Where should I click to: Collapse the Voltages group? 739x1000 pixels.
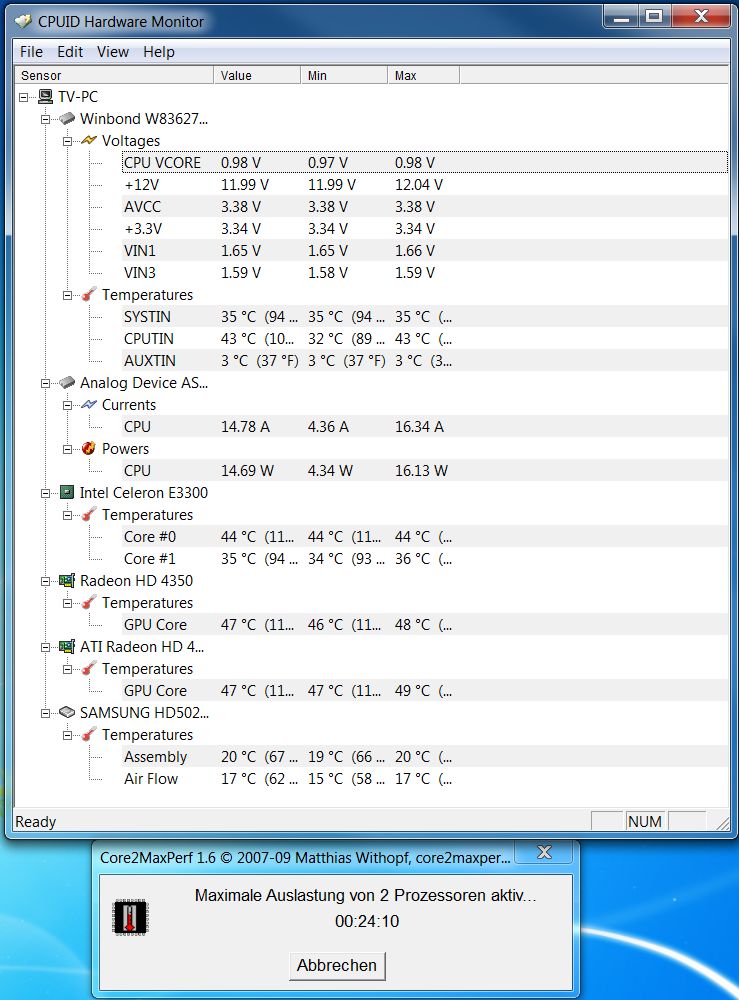pyautogui.click(x=67, y=142)
